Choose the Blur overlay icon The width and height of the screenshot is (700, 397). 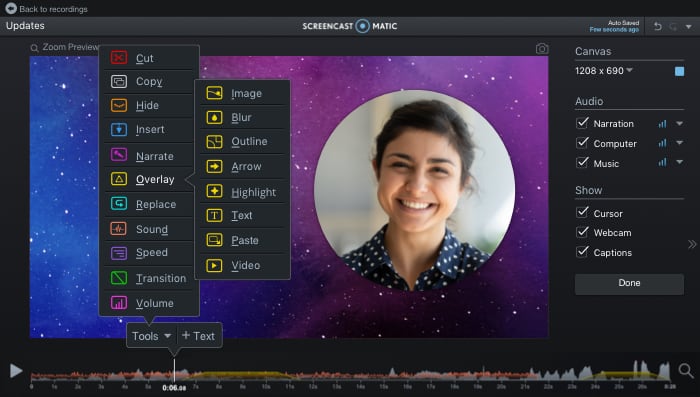214,117
